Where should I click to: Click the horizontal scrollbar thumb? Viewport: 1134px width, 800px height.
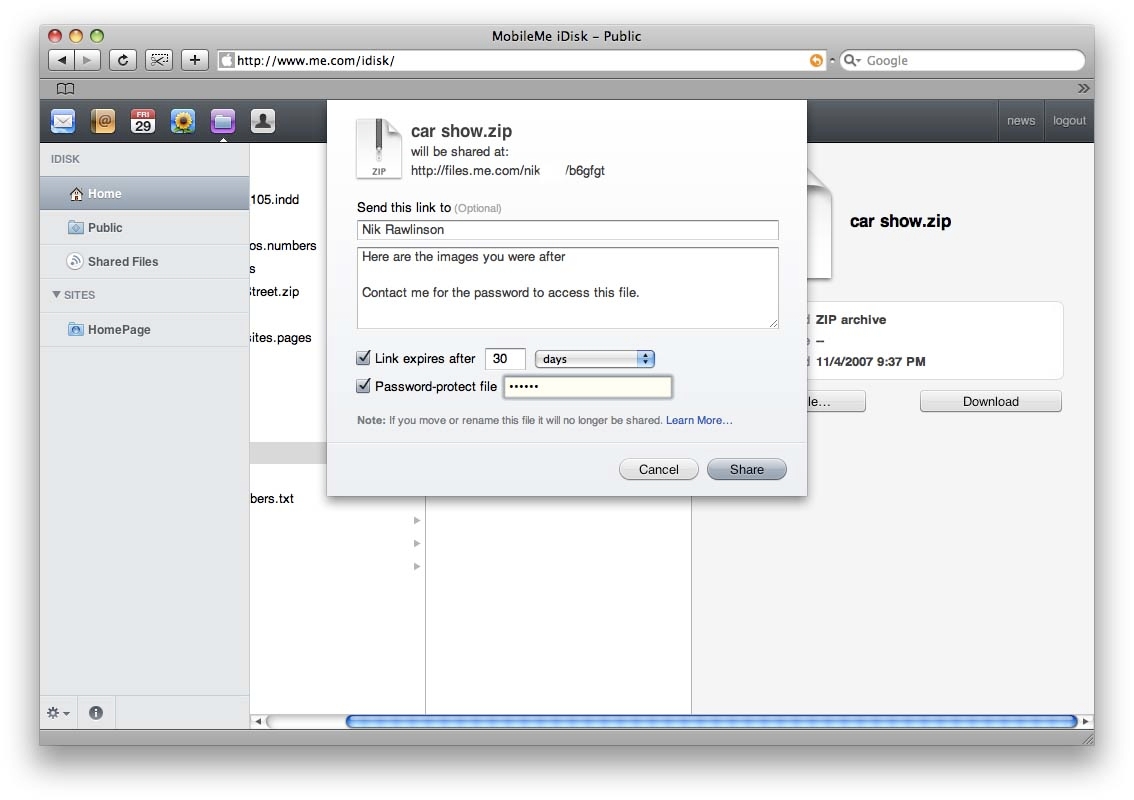712,721
